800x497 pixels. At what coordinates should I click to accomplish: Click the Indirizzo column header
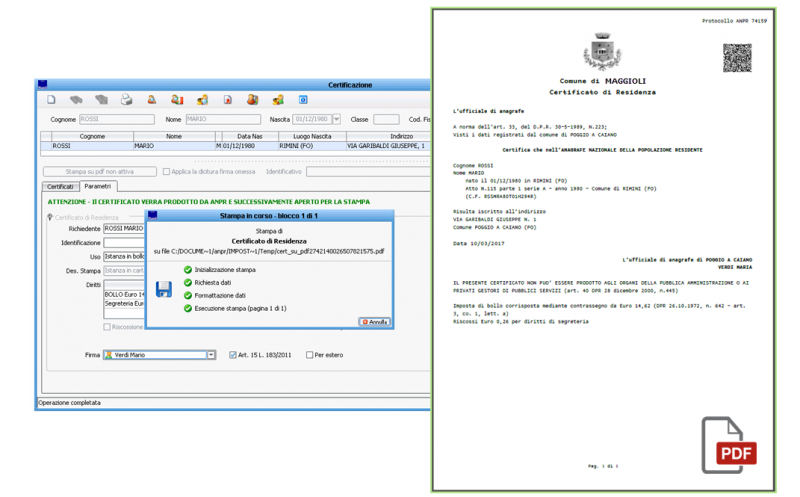click(x=388, y=136)
